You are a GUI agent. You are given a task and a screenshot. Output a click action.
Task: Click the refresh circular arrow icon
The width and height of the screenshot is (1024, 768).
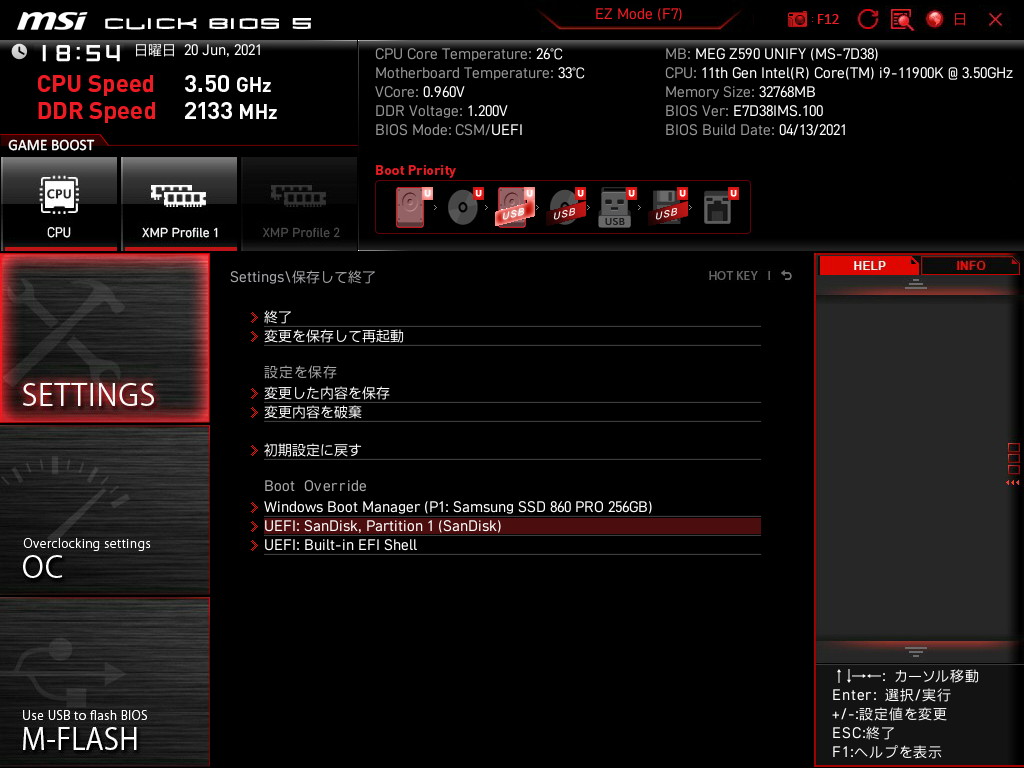click(x=867, y=20)
